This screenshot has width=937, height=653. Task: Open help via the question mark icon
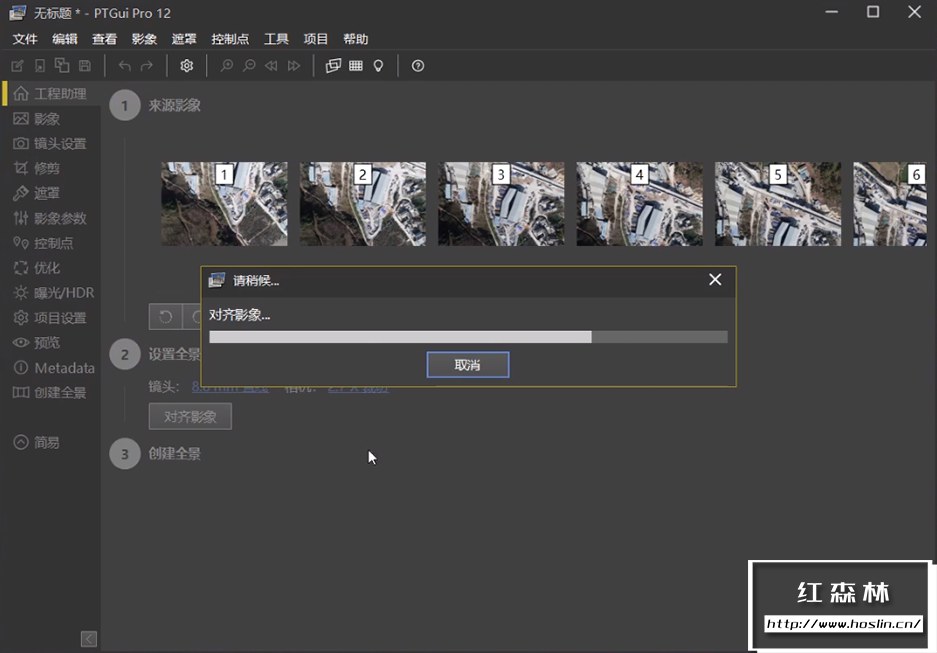pos(418,66)
